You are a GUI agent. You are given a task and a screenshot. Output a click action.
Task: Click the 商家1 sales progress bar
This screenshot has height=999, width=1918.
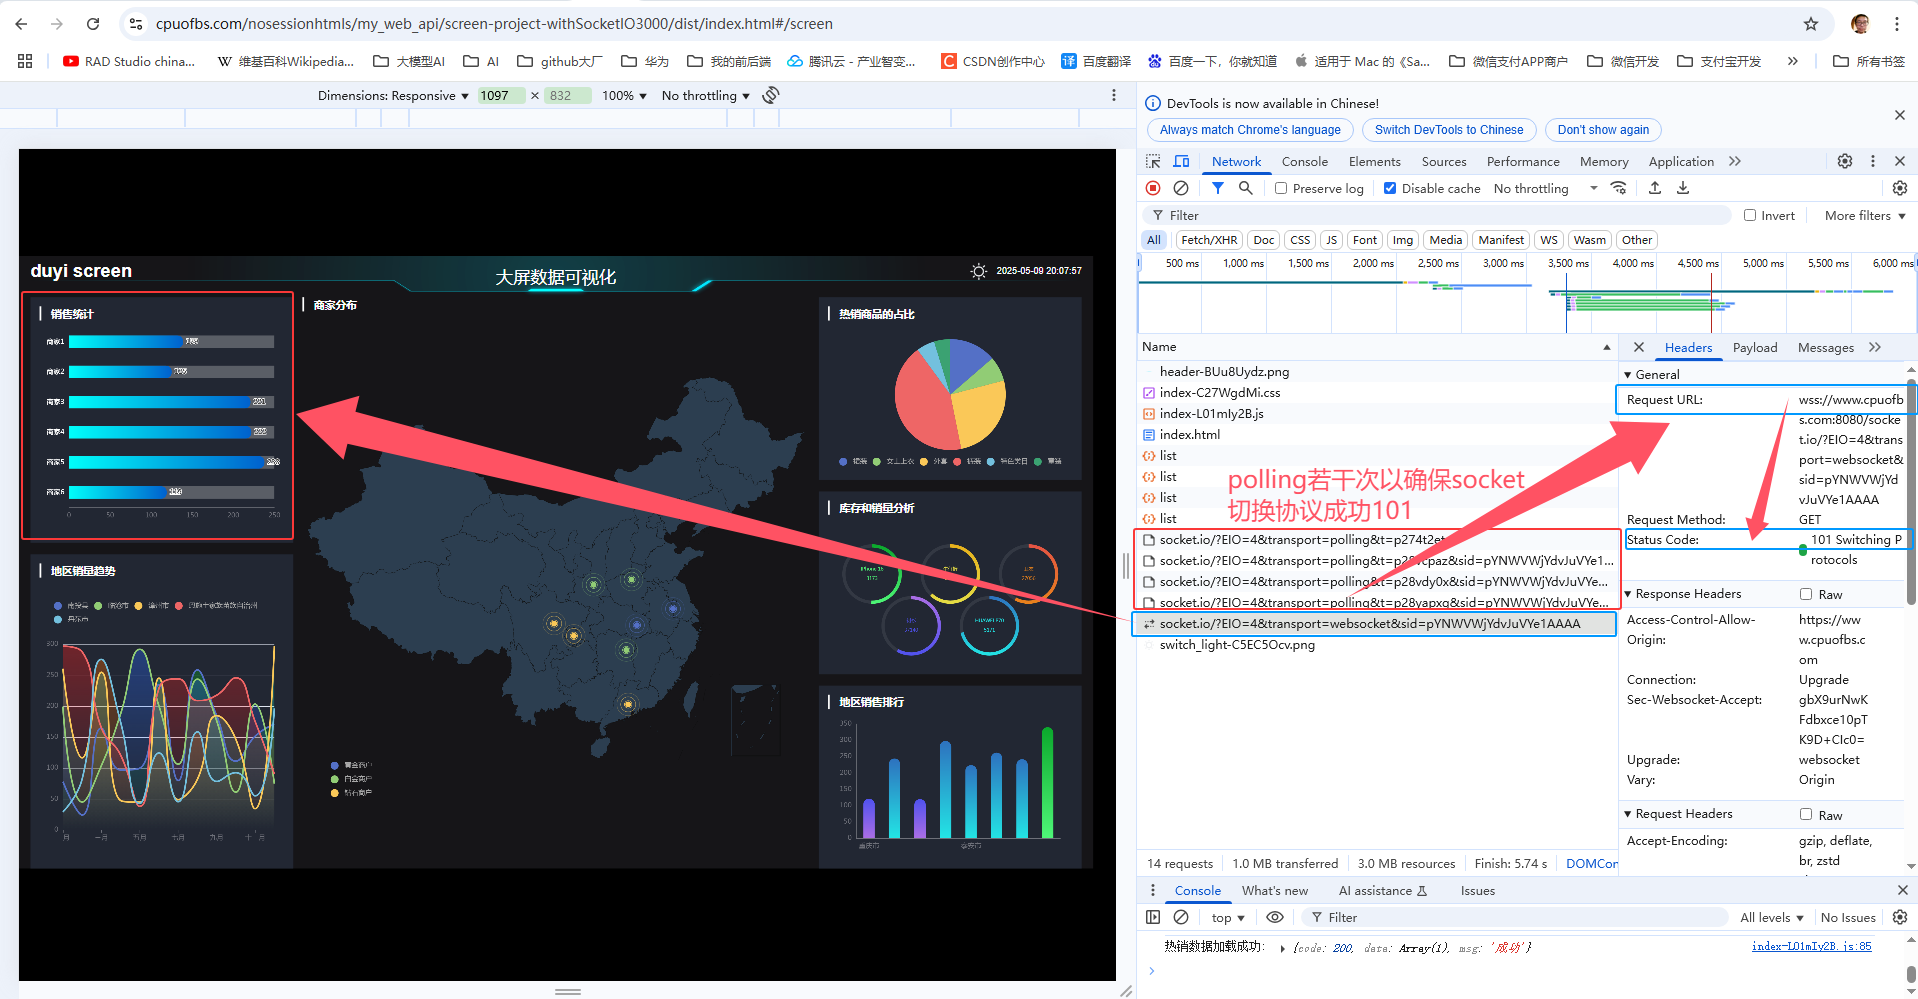click(x=171, y=342)
